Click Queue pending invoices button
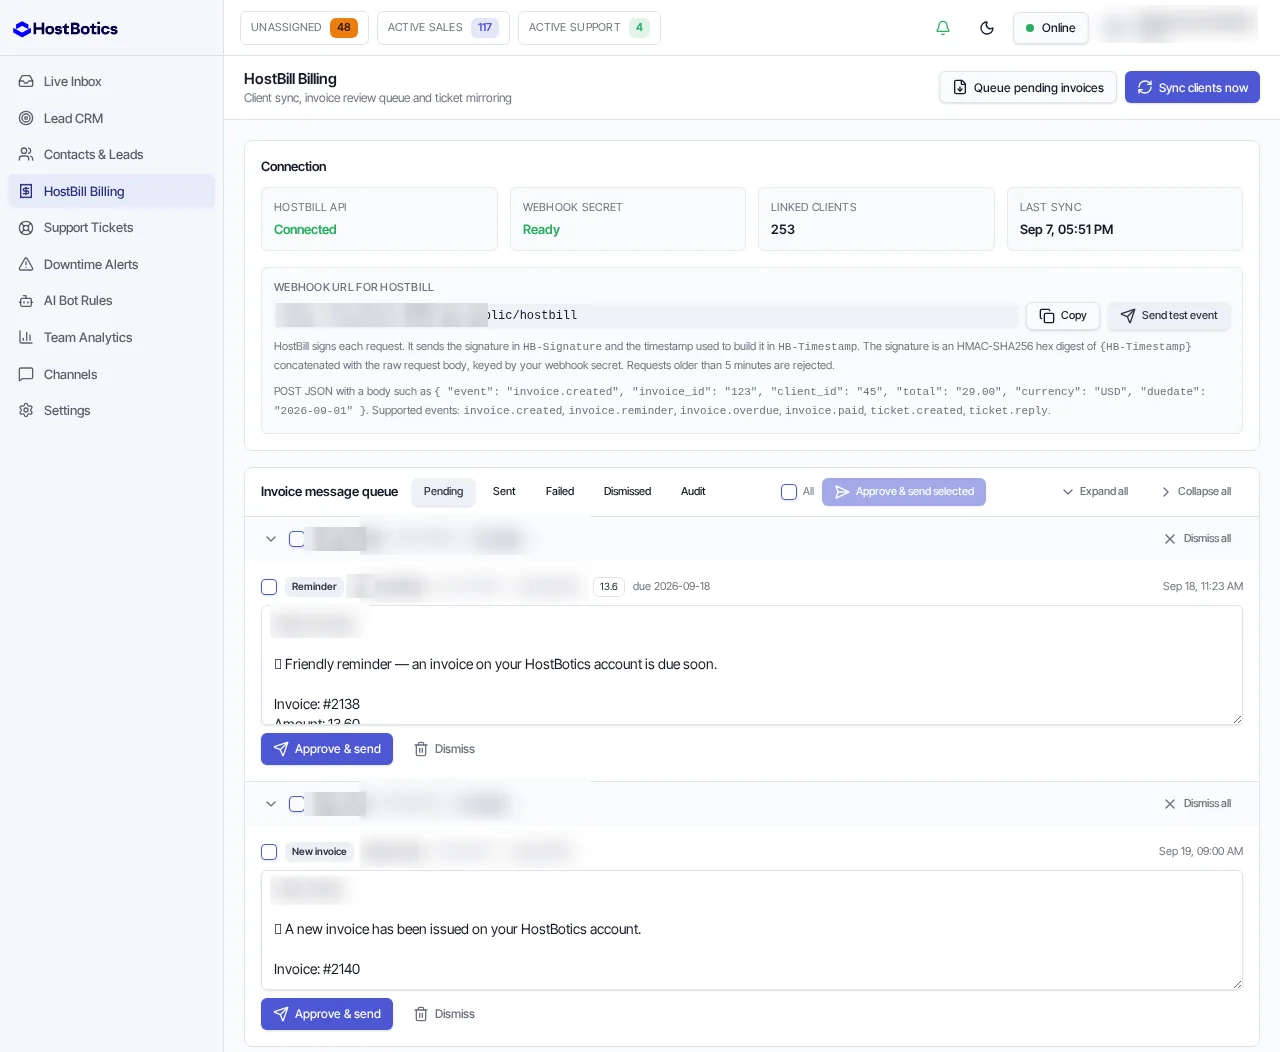This screenshot has height=1052, width=1280. point(1028,87)
